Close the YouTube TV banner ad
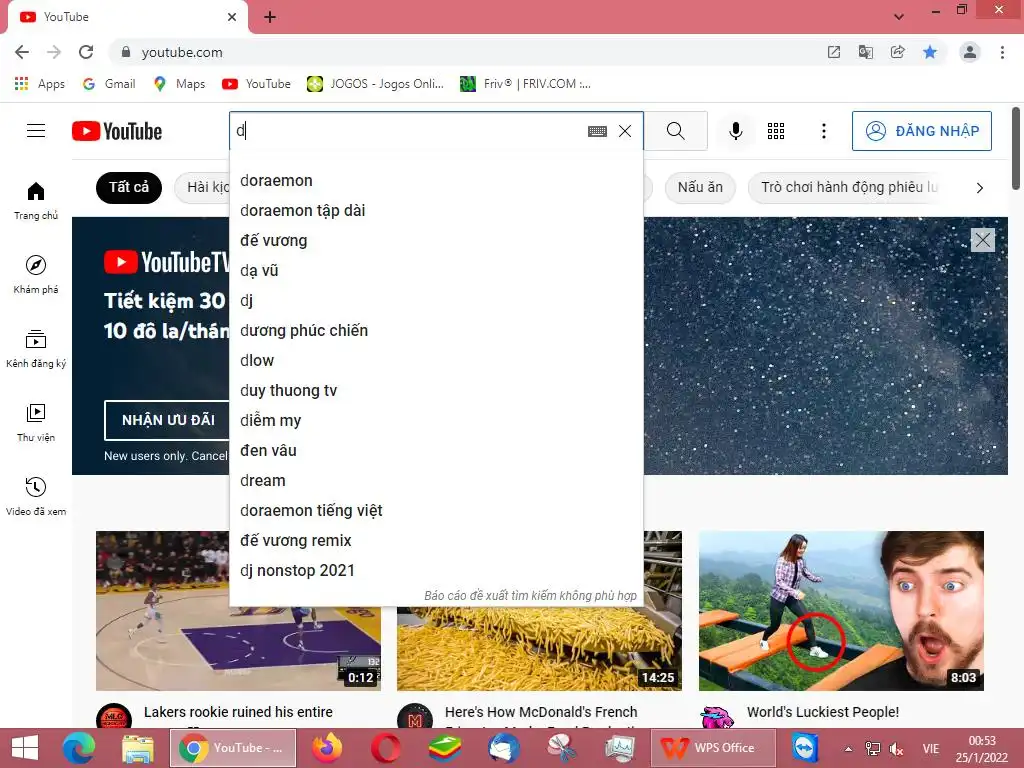Screen dimensions: 1024x768 click(x=982, y=240)
